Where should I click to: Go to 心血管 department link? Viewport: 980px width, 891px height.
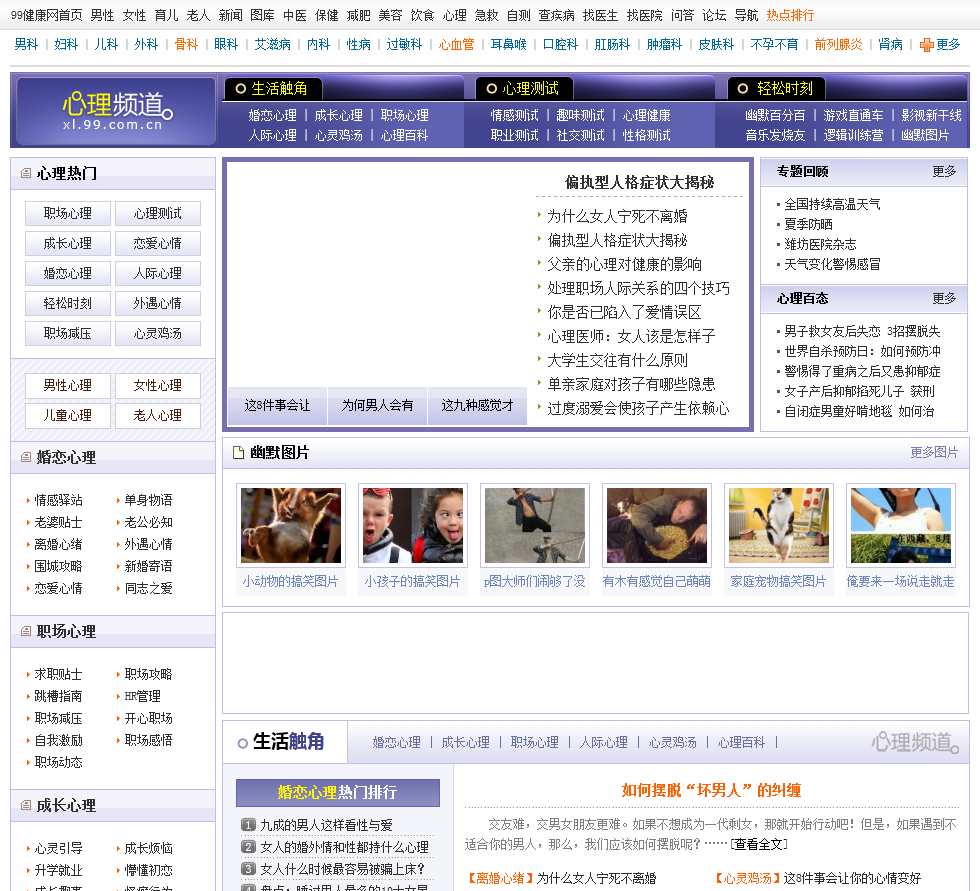tap(456, 44)
